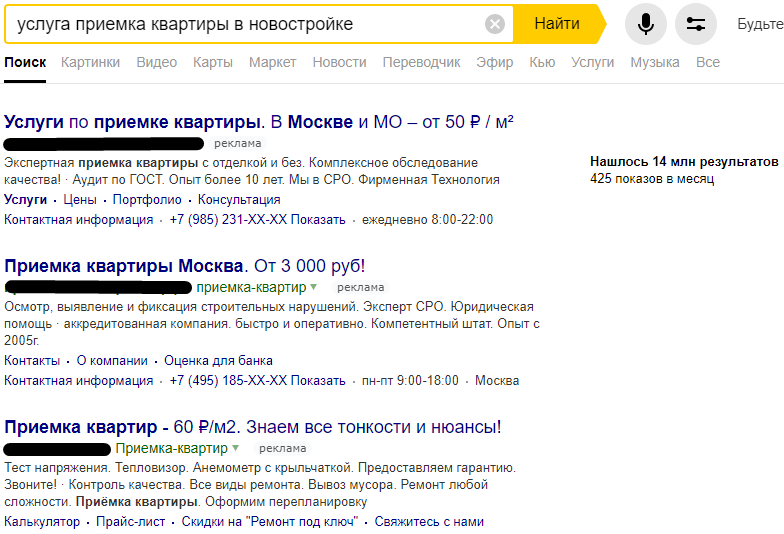Open the Прайс-лист sitelink

pos(130,522)
